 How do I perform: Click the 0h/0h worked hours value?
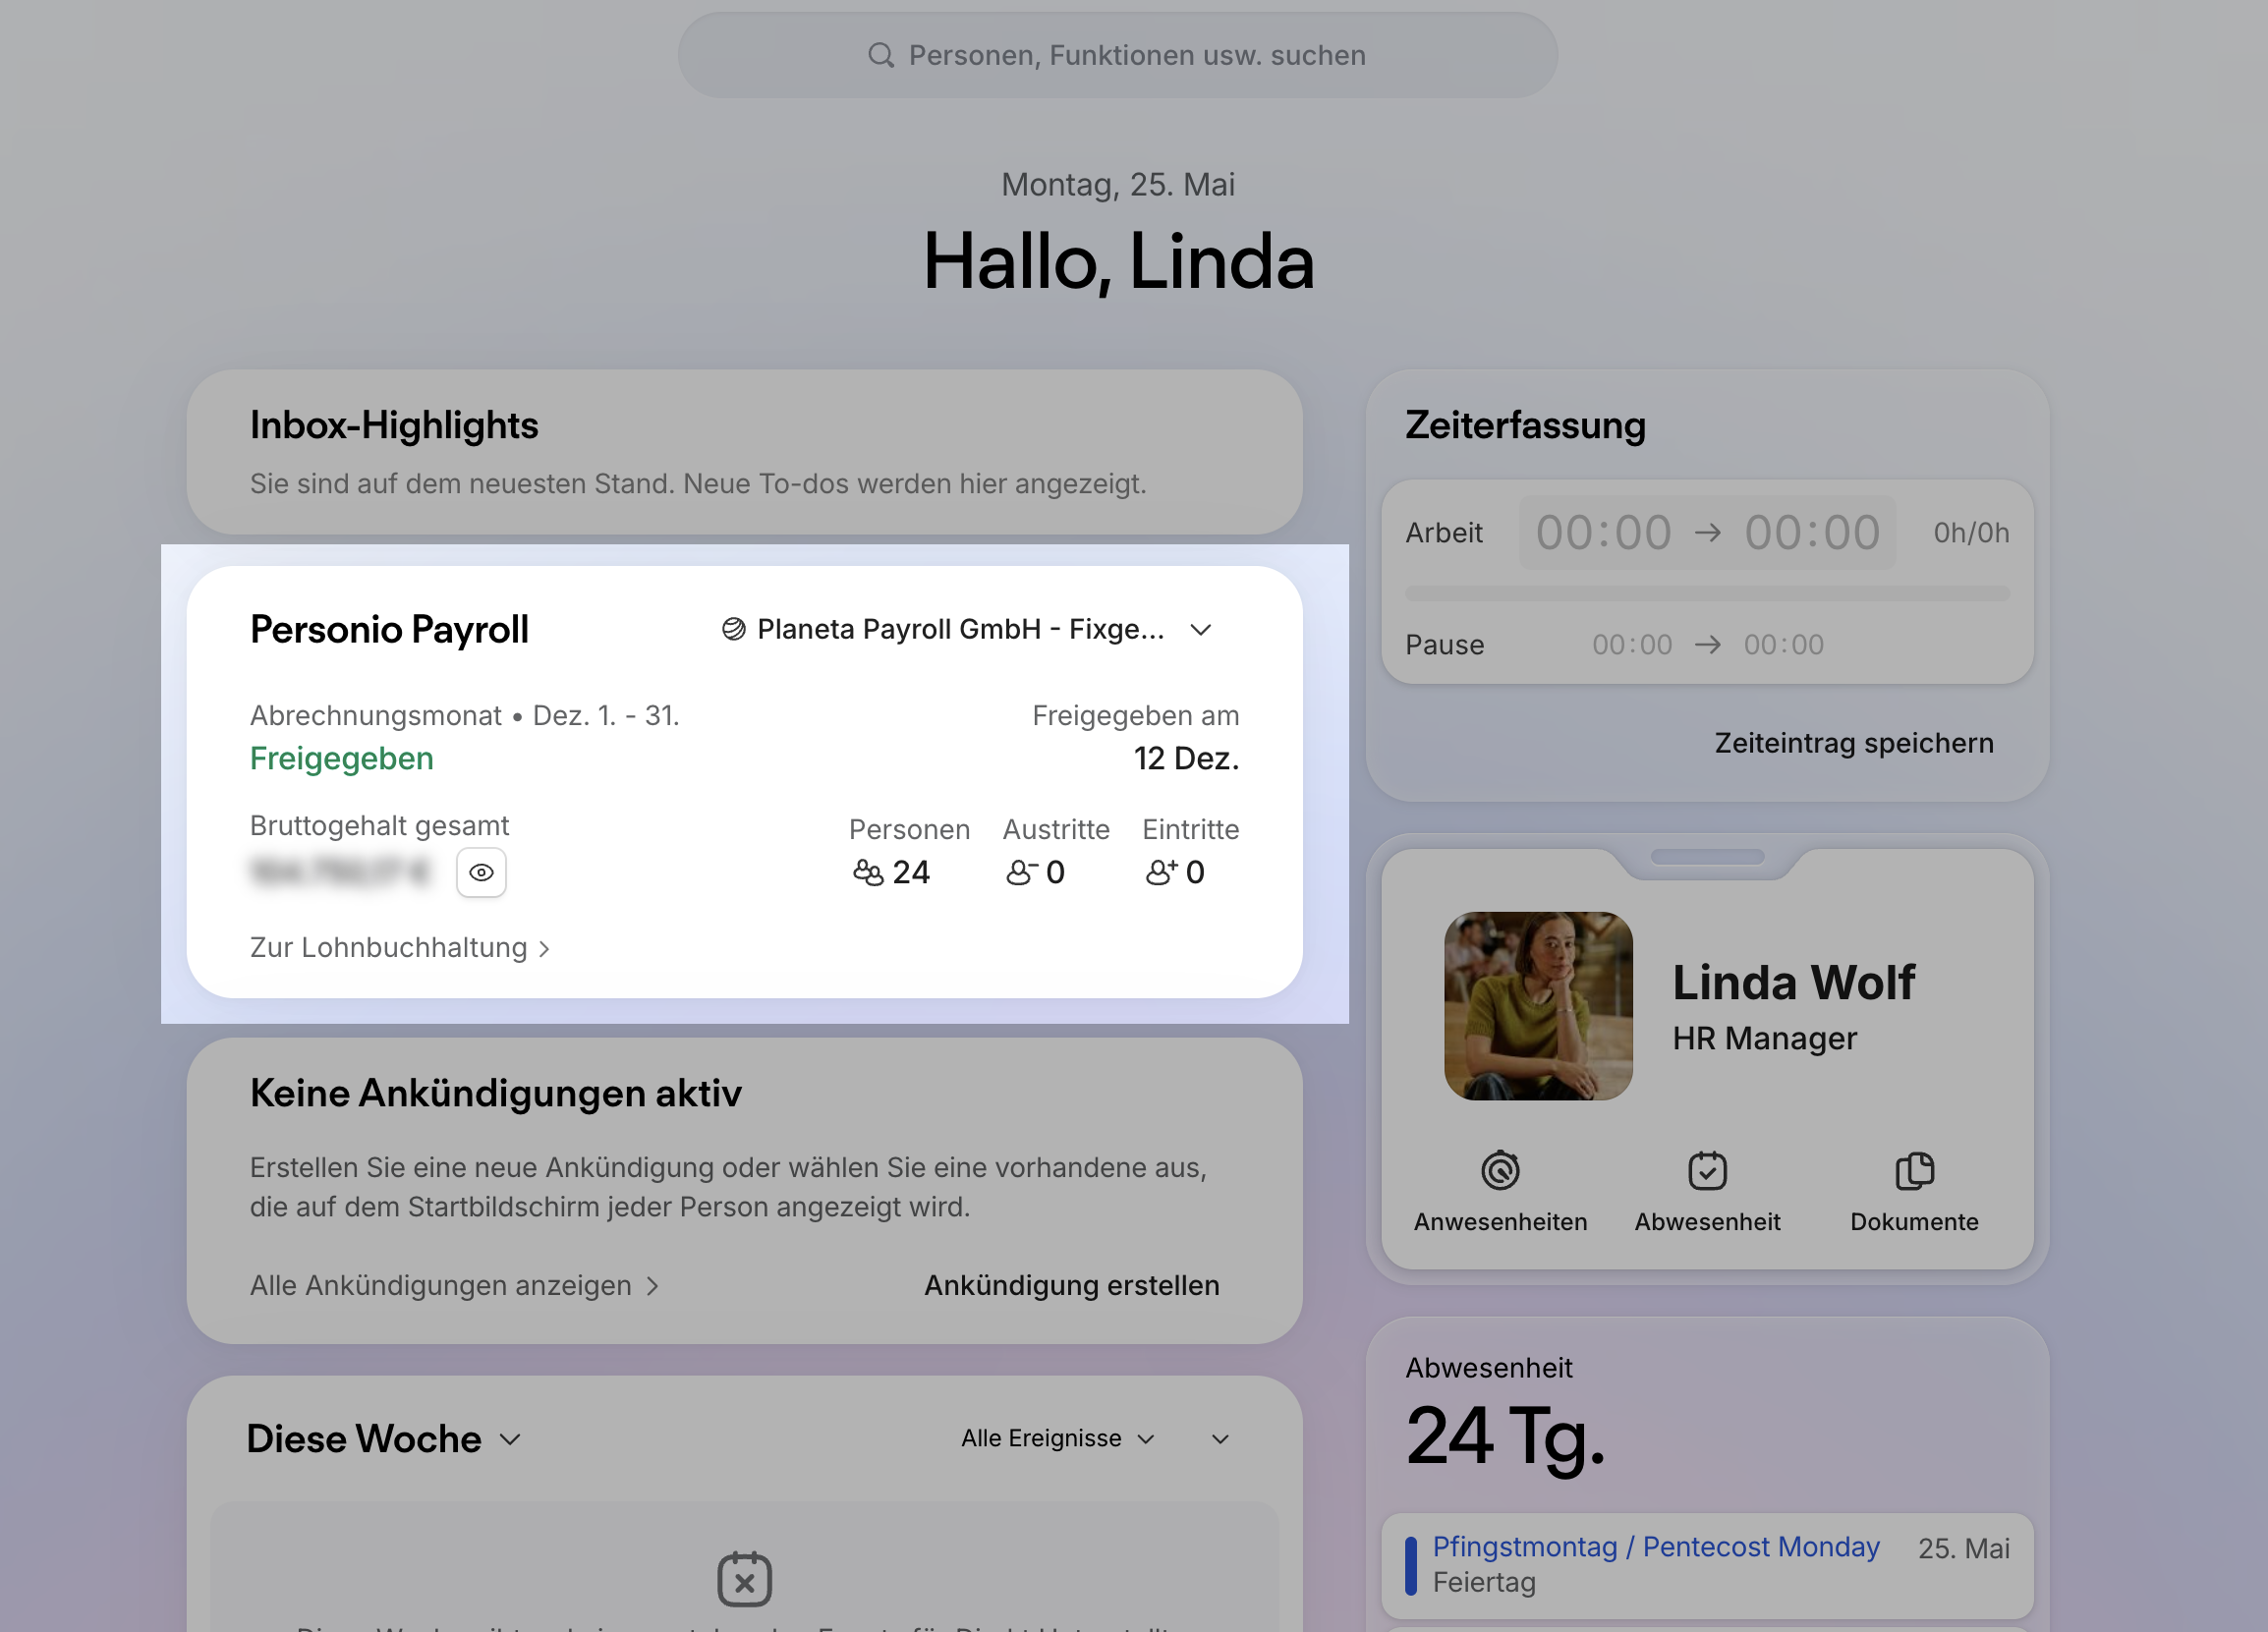pos(1971,533)
